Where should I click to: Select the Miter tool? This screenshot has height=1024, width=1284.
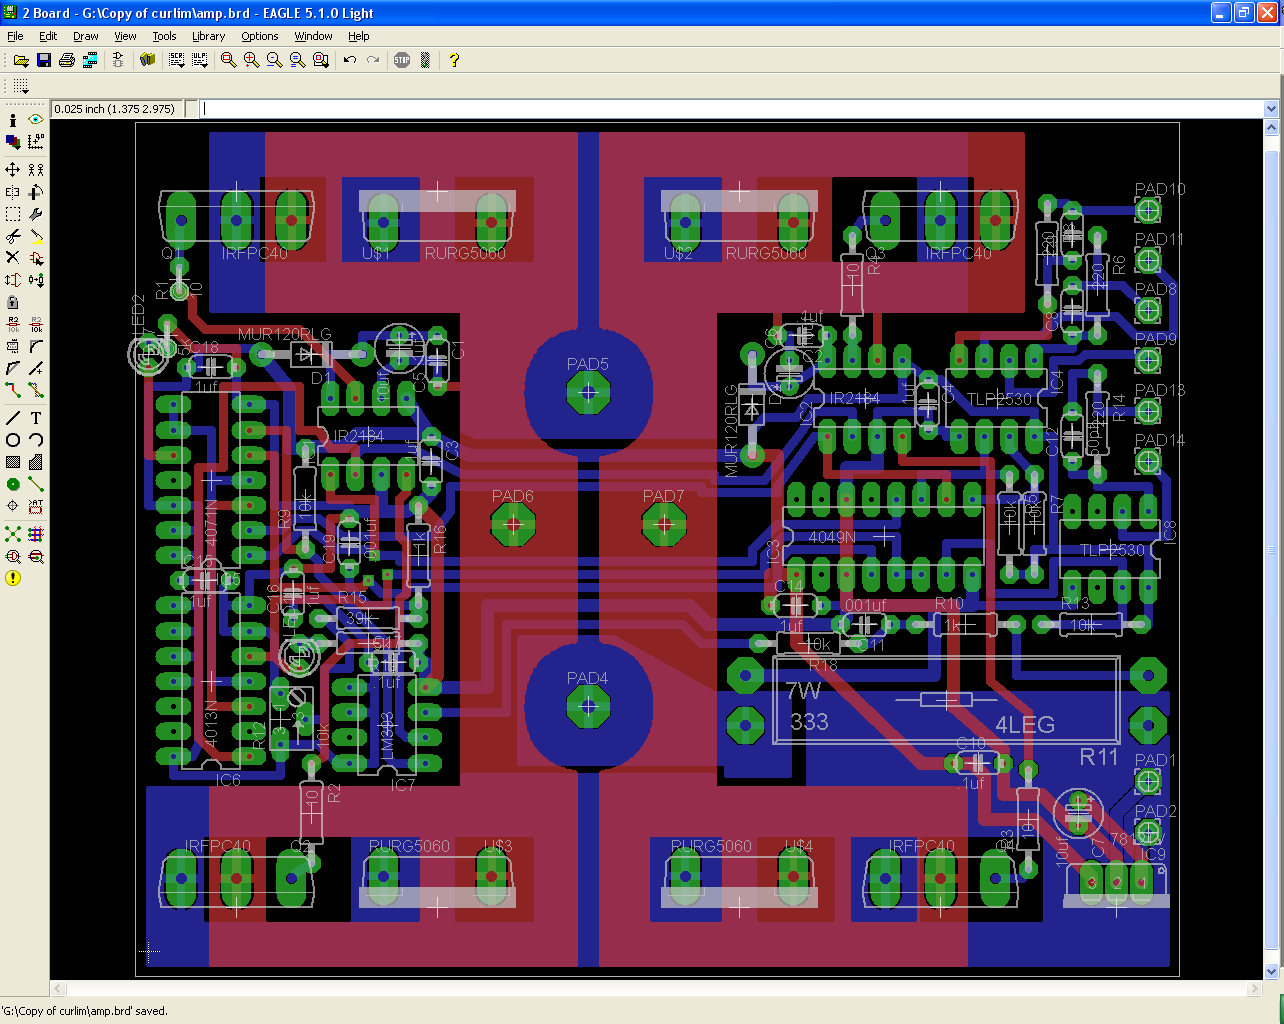[x=36, y=346]
